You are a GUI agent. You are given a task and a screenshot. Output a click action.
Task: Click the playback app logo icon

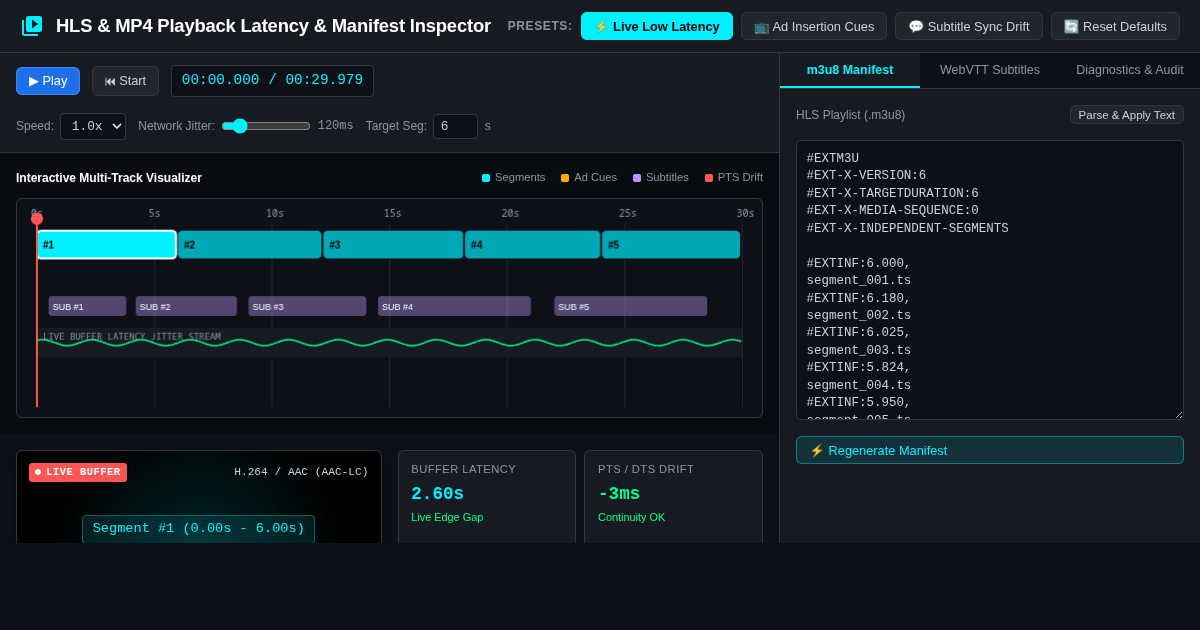point(32,26)
